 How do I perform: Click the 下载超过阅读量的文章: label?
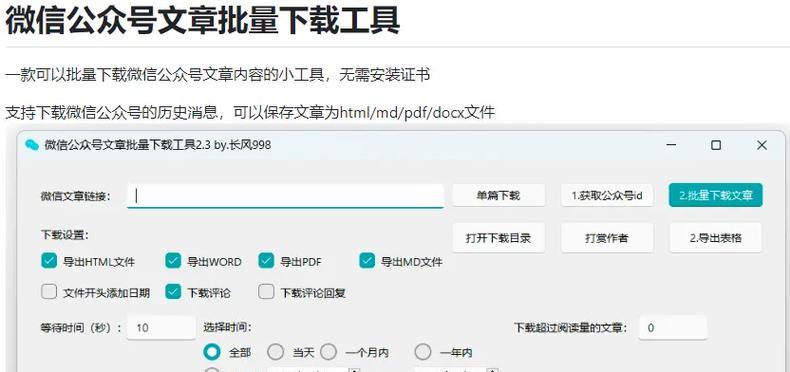(571, 328)
